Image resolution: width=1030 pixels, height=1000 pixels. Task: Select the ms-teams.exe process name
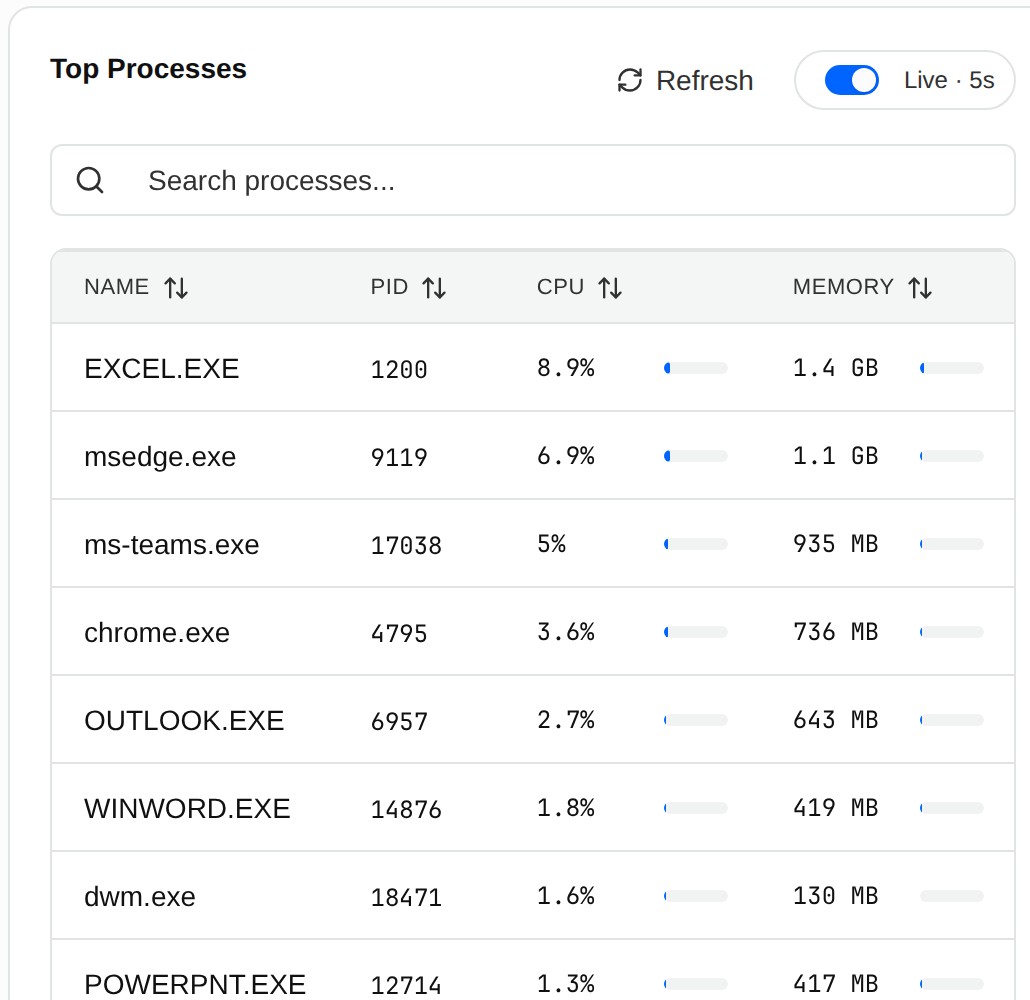pyautogui.click(x=171, y=545)
